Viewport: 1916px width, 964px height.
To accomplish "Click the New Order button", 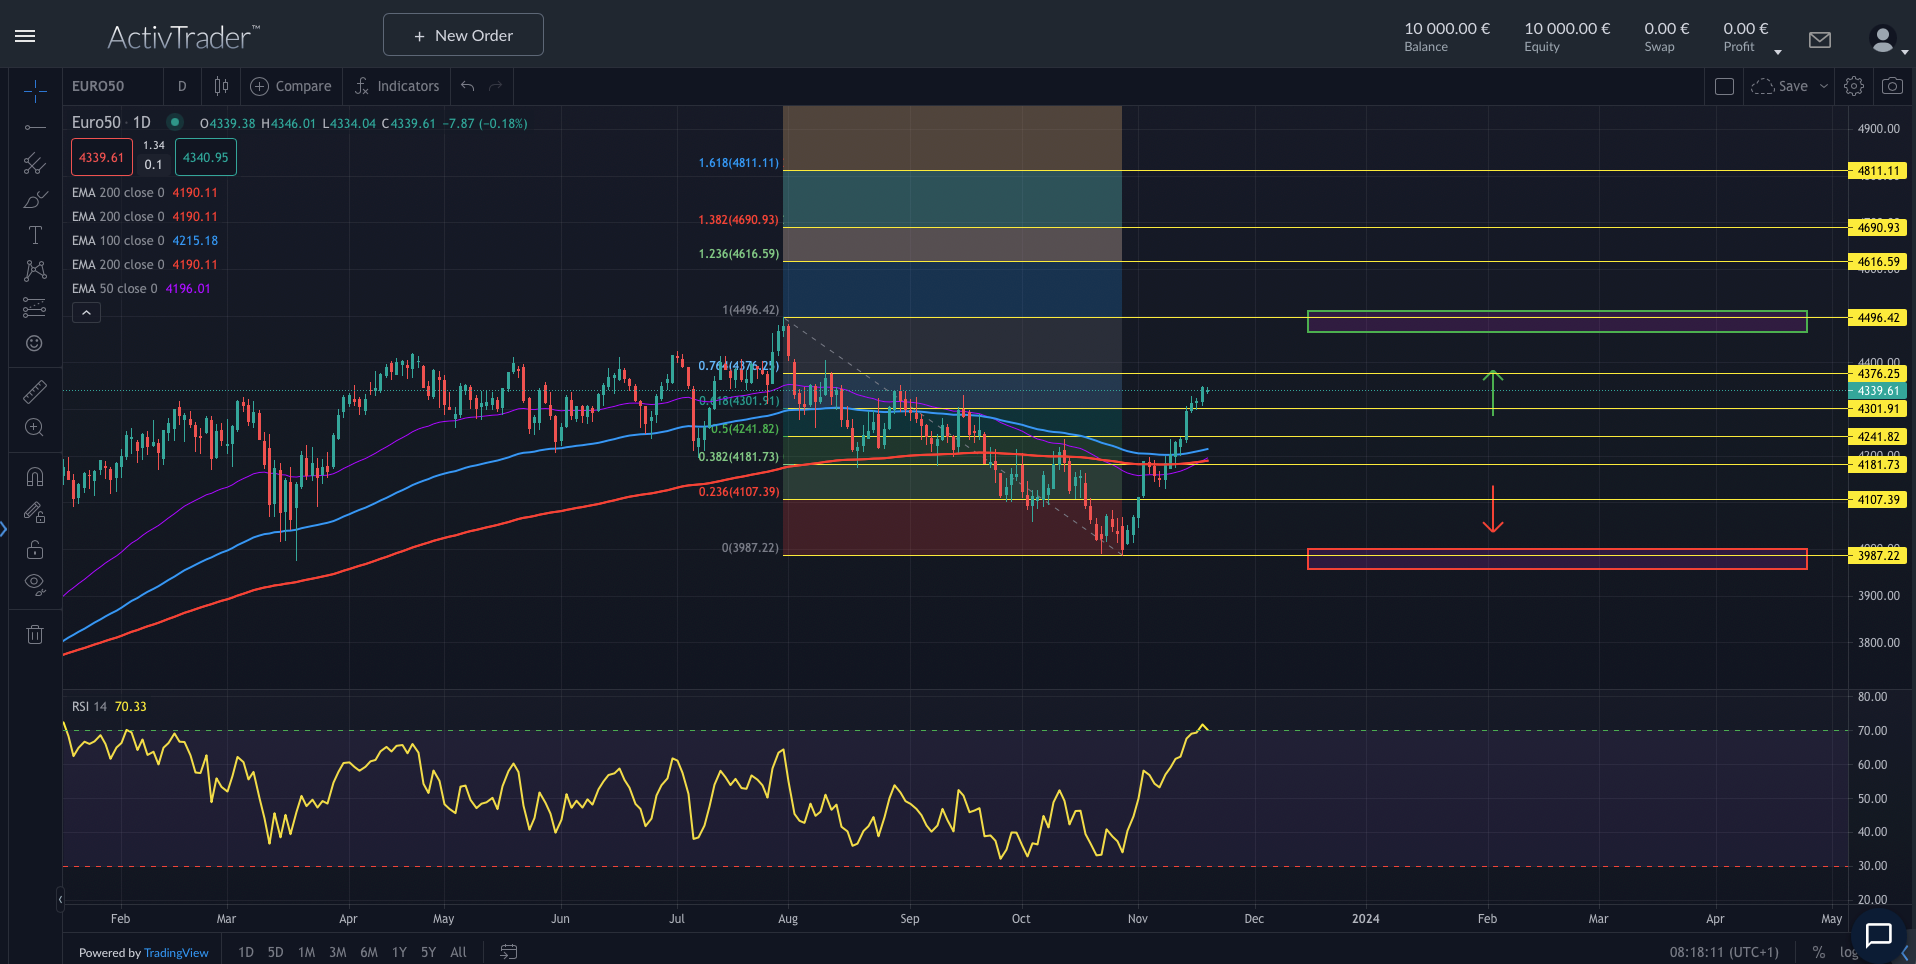I will point(463,35).
